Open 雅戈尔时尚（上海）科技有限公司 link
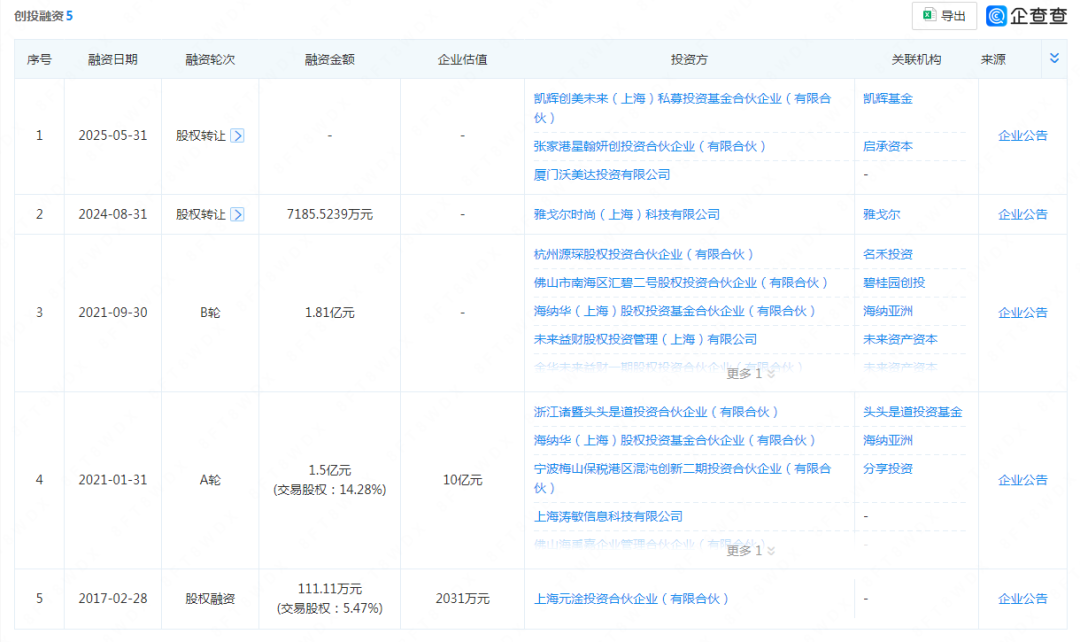1080x642 pixels. pyautogui.click(x=626, y=214)
